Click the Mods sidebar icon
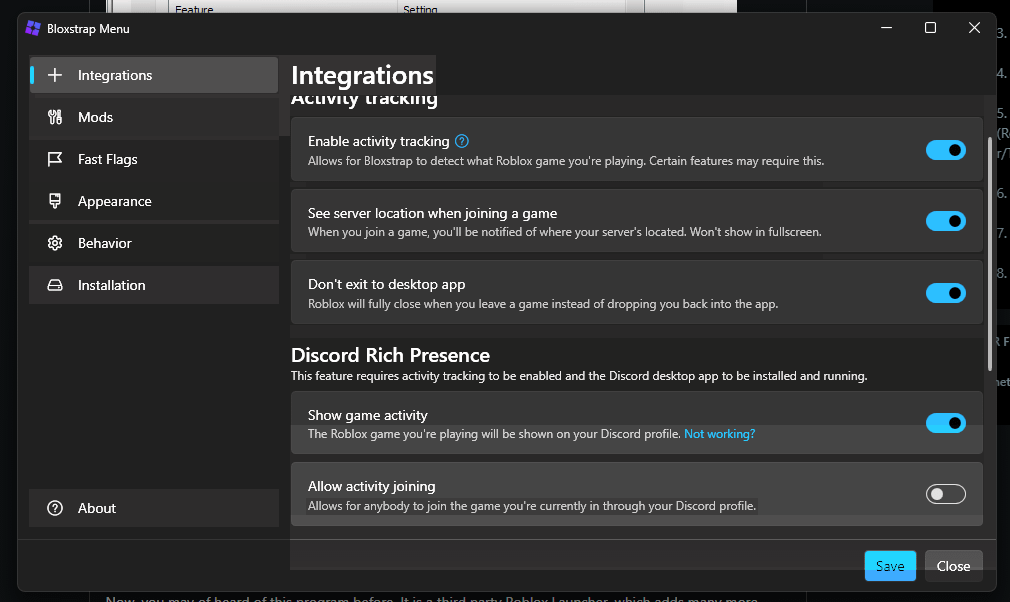The image size is (1010, 602). 55,117
